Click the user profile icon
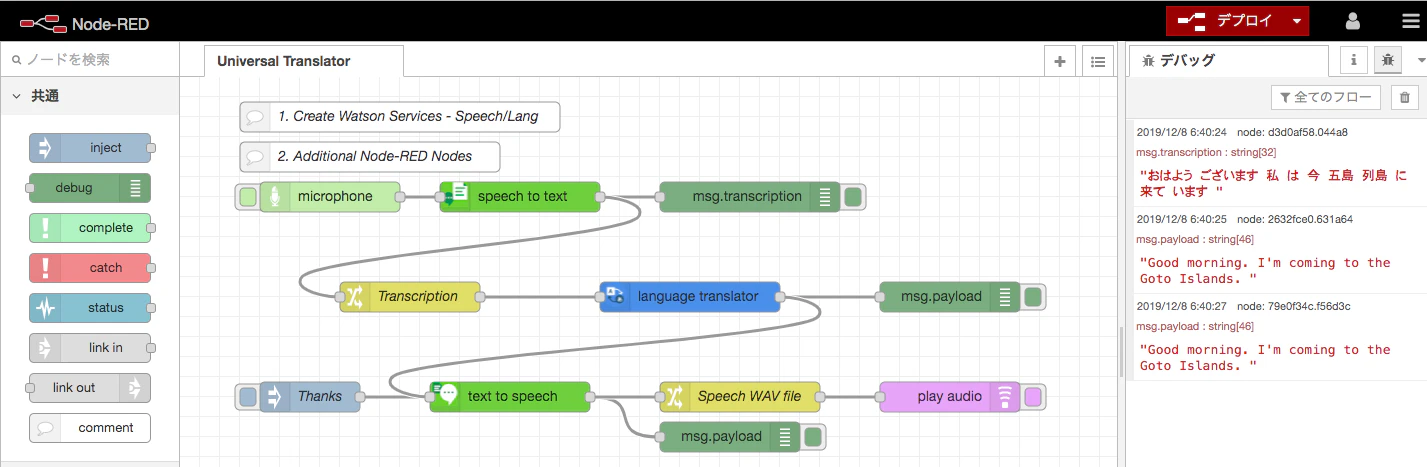 [1352, 20]
